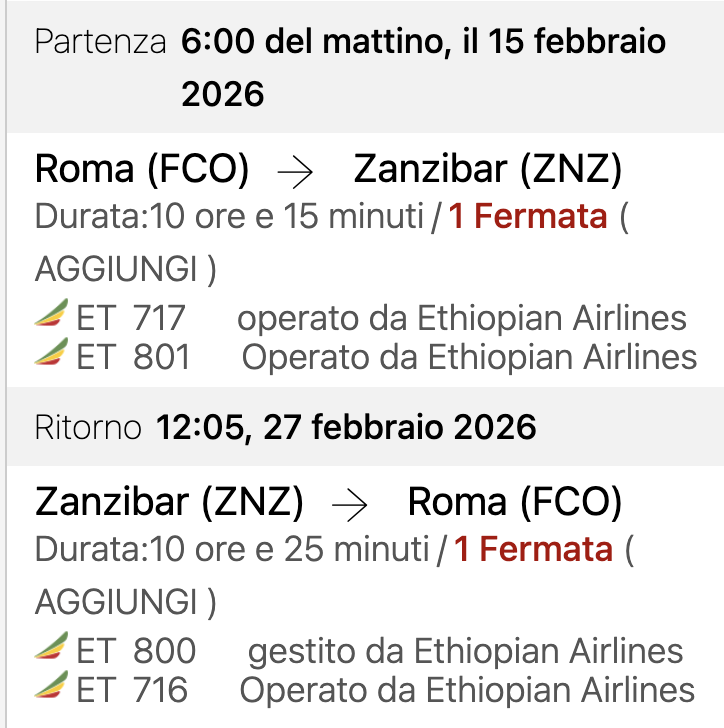This screenshot has height=728, width=724.
Task: Open the 1 Fermata link on the outbound flight
Action: pos(527,216)
